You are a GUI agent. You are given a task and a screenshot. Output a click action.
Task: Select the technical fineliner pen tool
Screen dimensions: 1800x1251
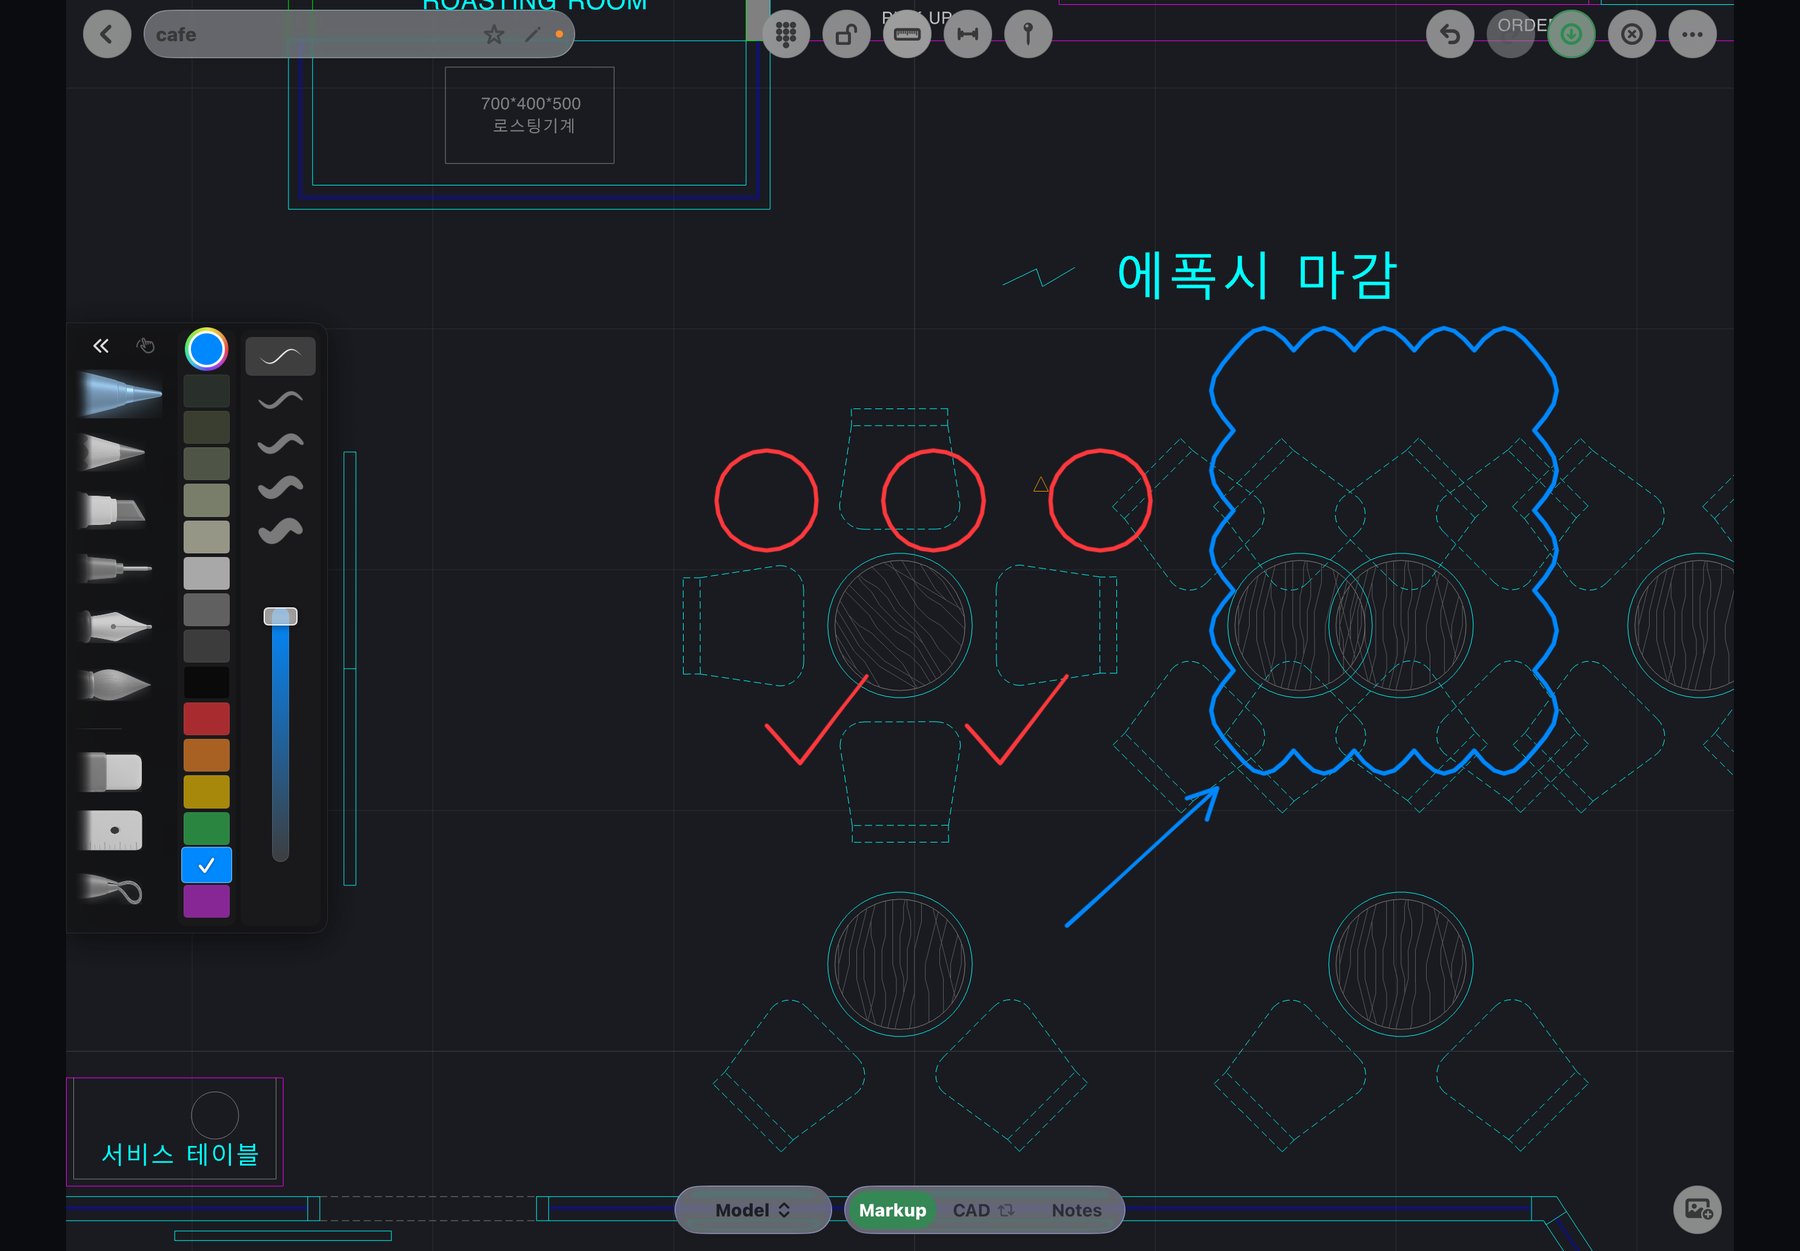115,569
